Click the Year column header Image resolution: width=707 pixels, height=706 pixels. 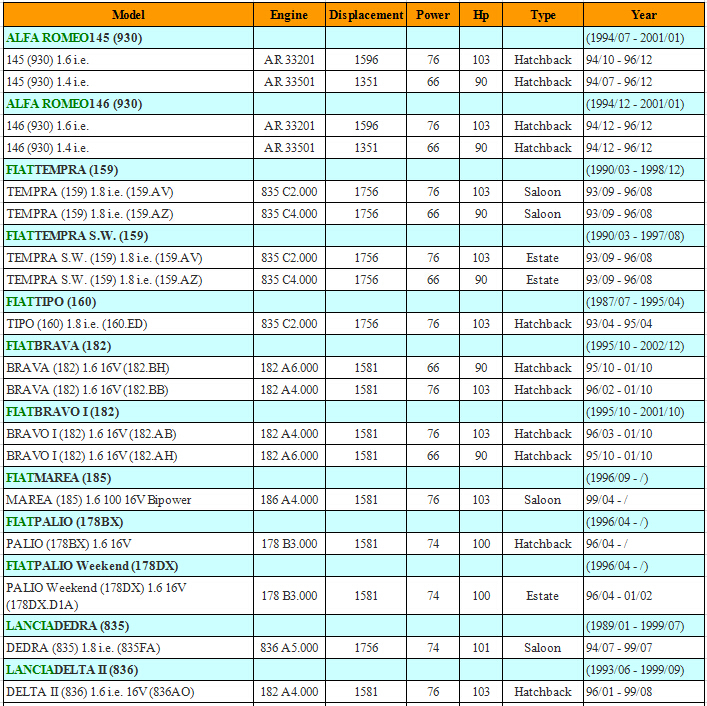[x=644, y=15]
